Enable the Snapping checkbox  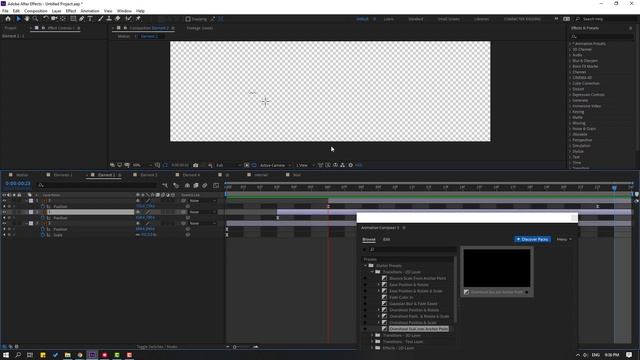(188, 19)
